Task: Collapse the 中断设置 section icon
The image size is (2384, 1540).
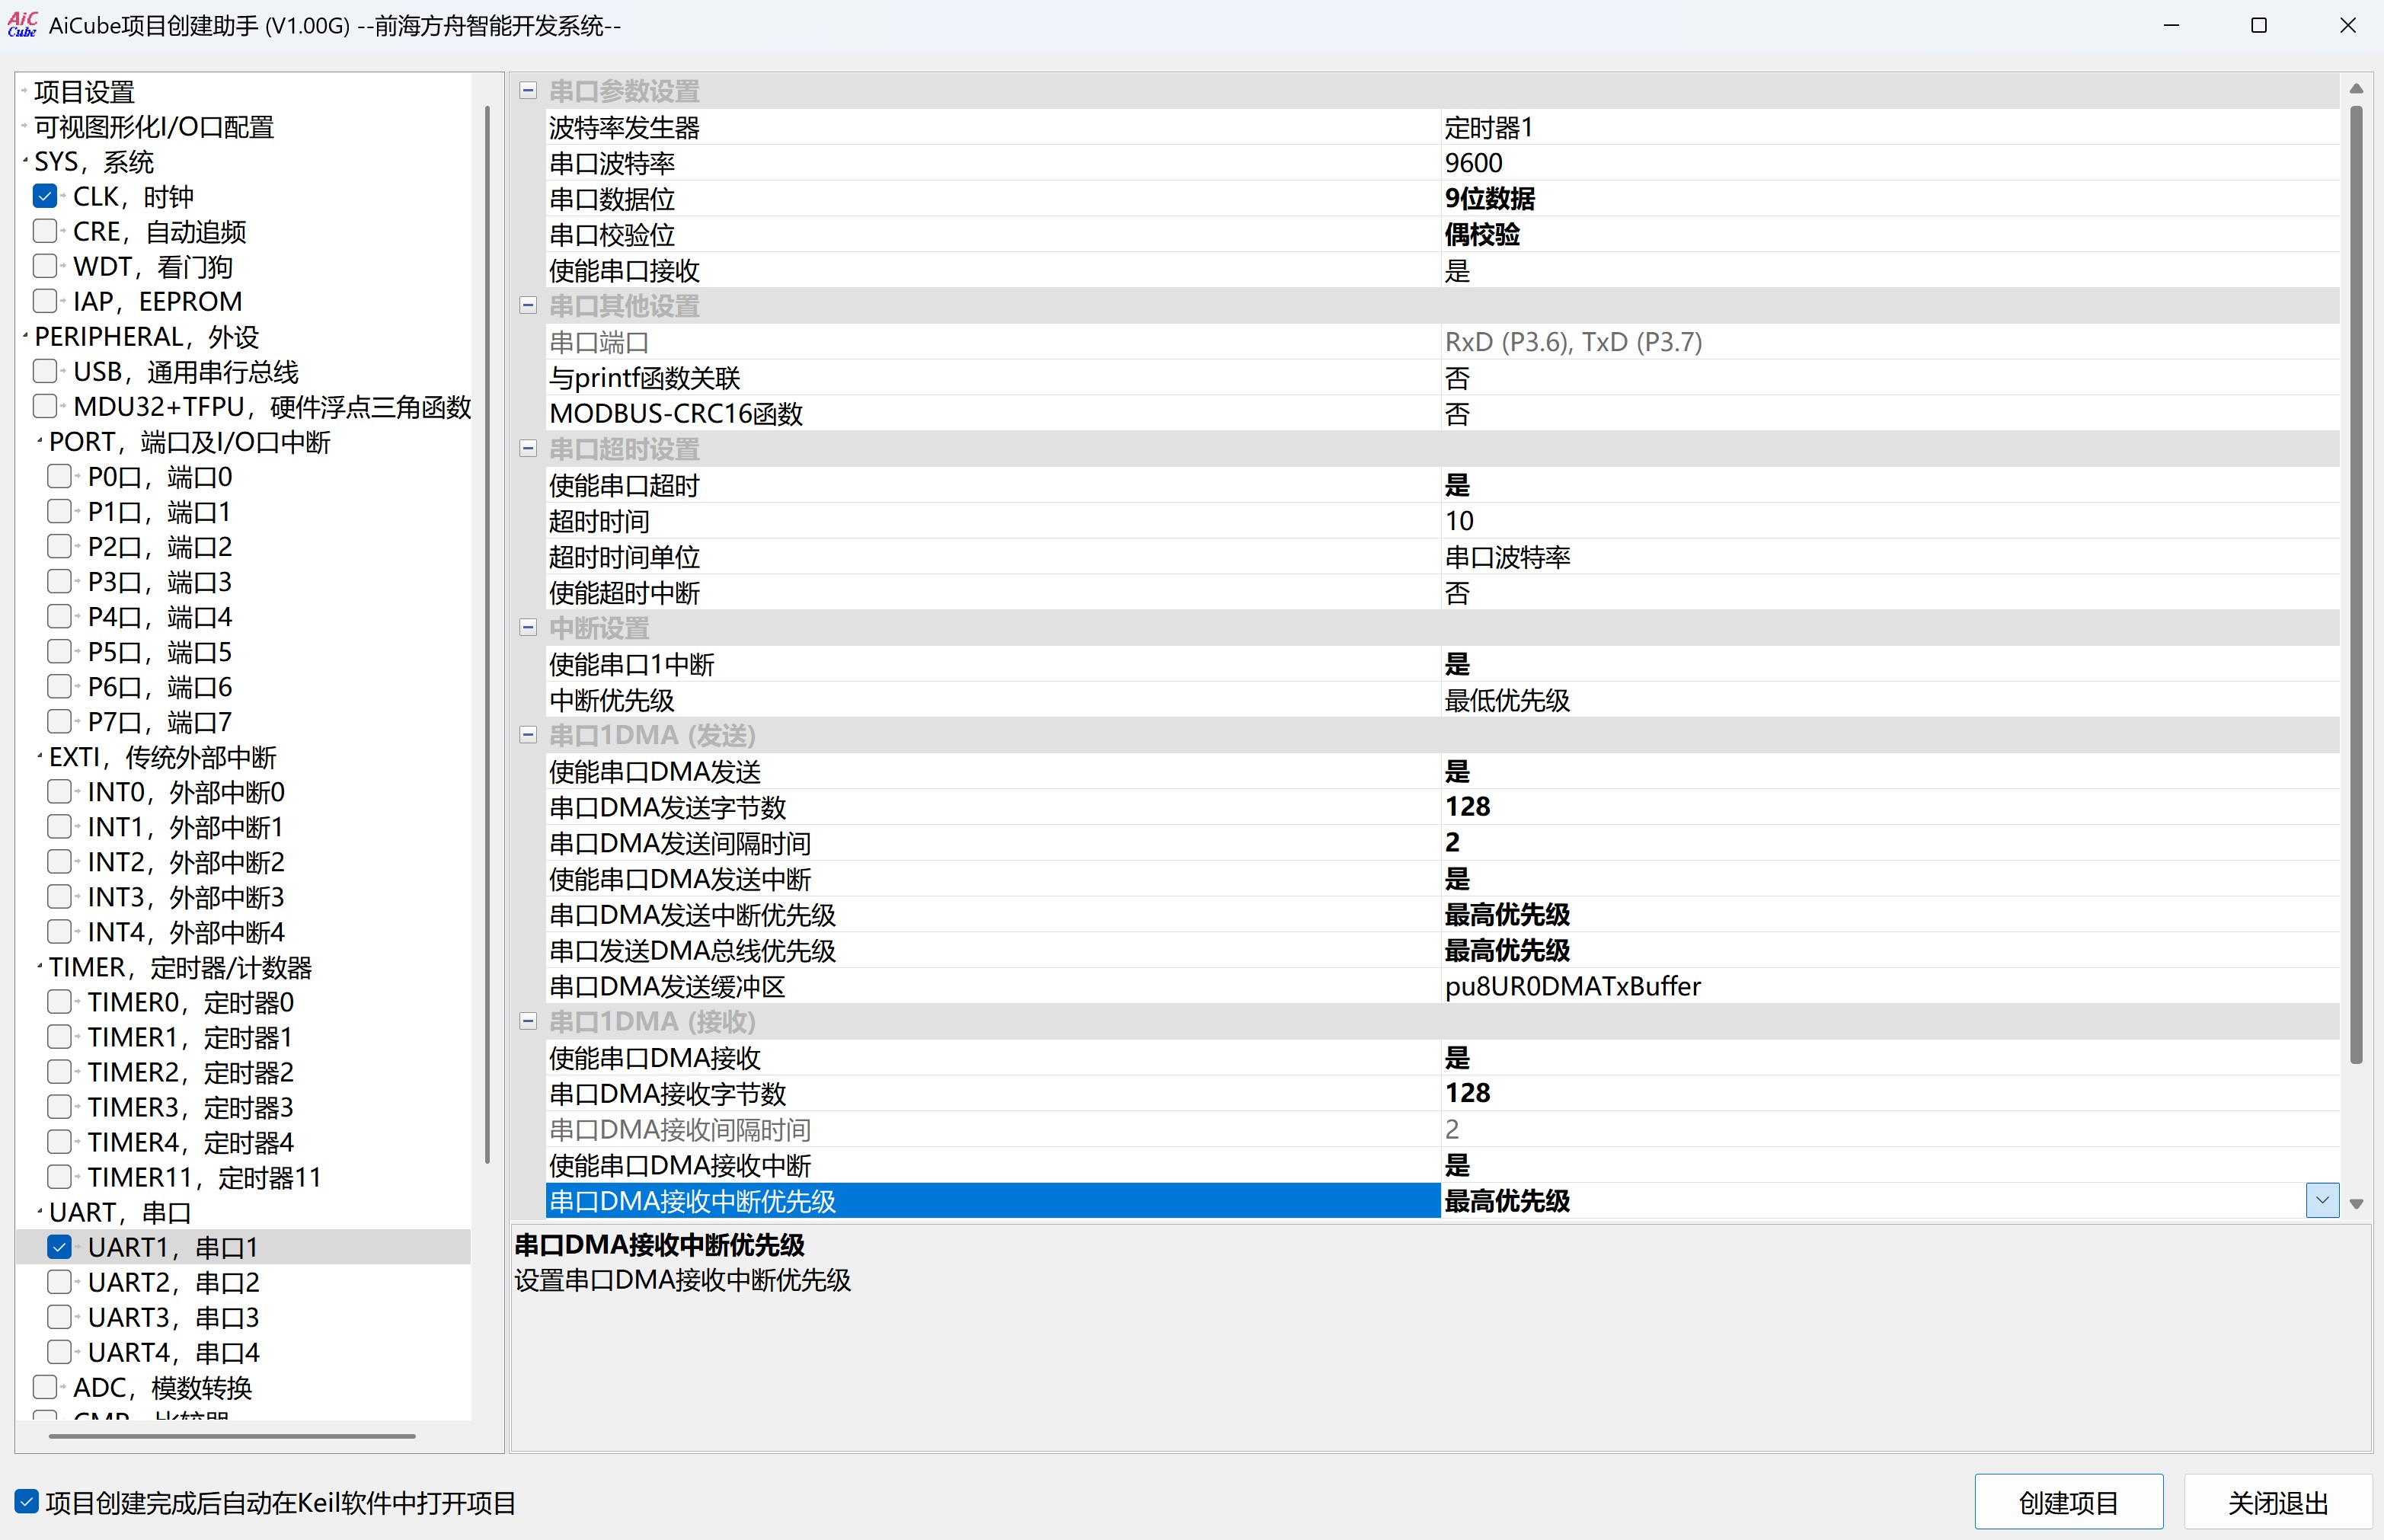Action: (528, 627)
